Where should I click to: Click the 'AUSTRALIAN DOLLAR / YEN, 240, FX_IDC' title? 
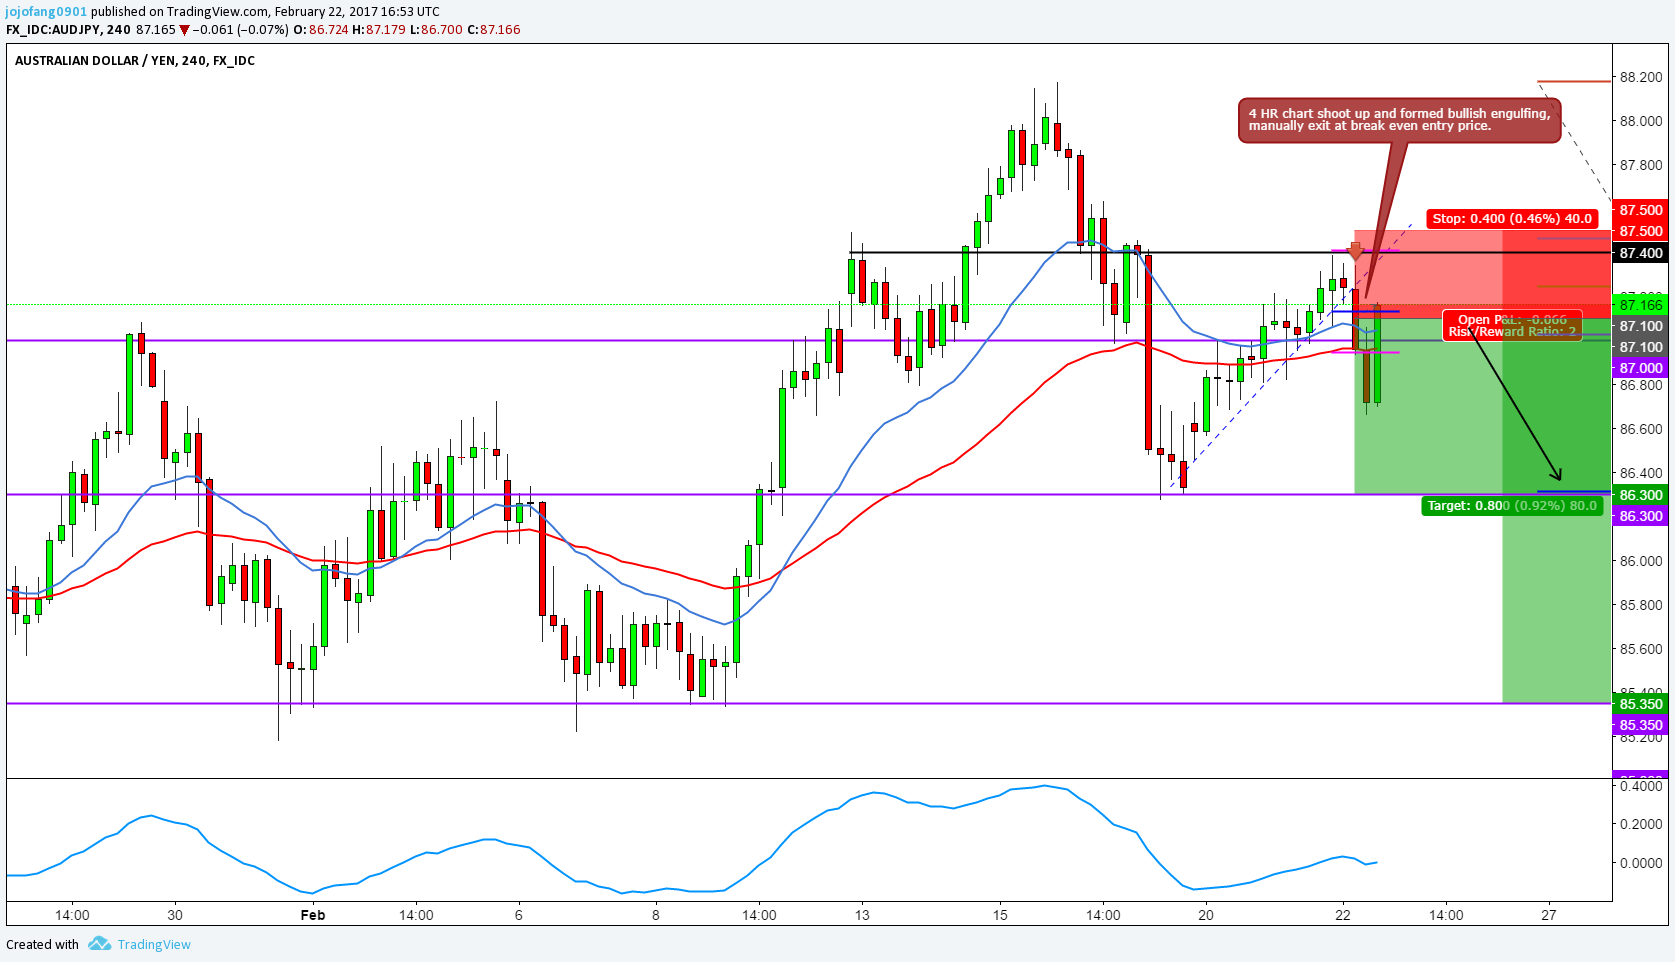(135, 61)
